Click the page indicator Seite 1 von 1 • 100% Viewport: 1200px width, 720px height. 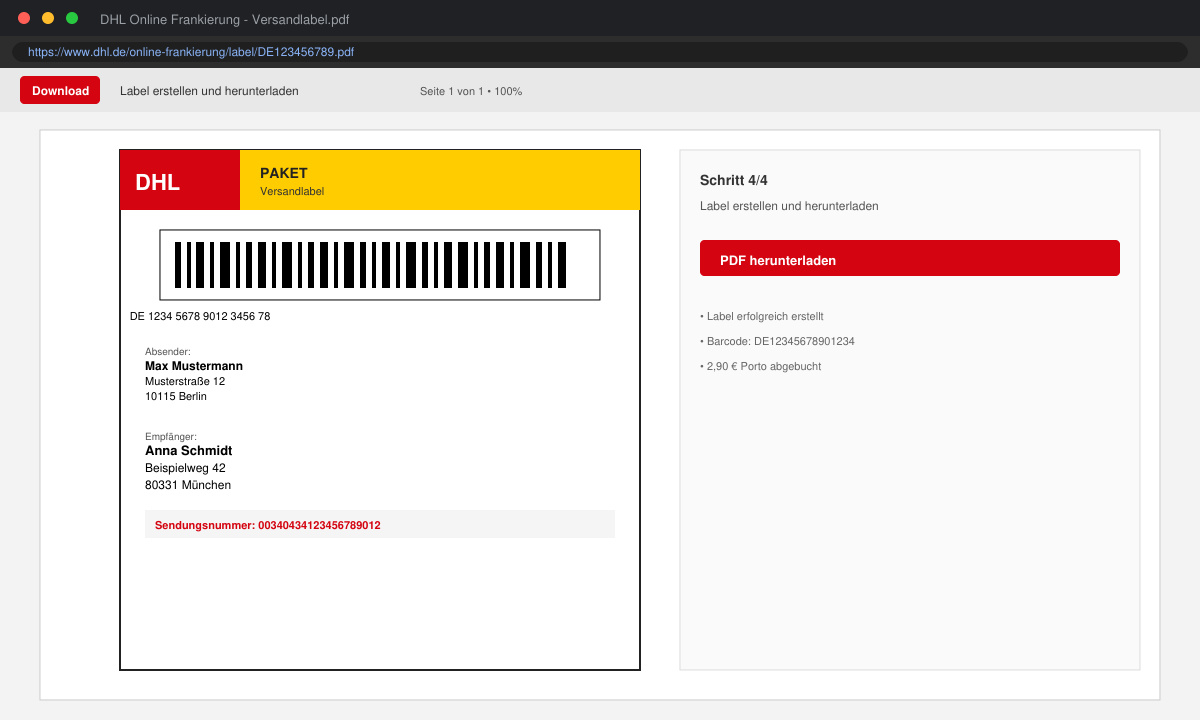tap(471, 91)
